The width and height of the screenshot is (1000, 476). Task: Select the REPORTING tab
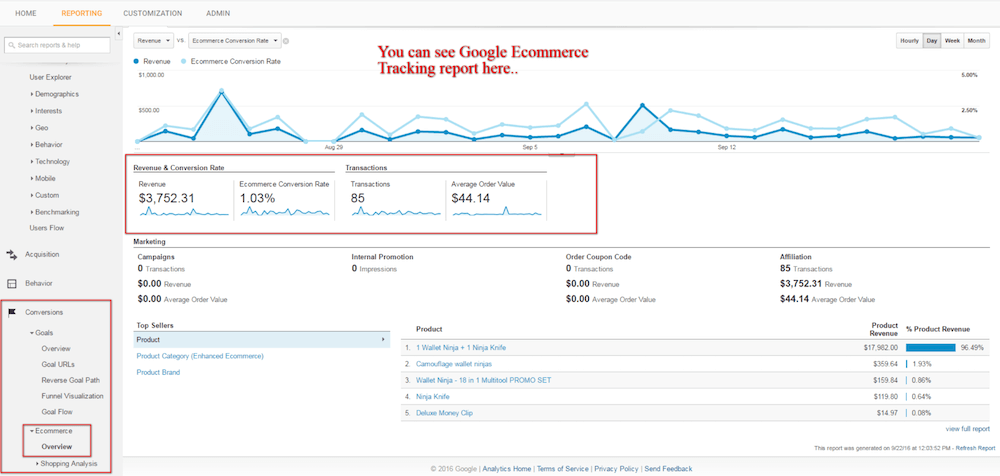coord(82,13)
